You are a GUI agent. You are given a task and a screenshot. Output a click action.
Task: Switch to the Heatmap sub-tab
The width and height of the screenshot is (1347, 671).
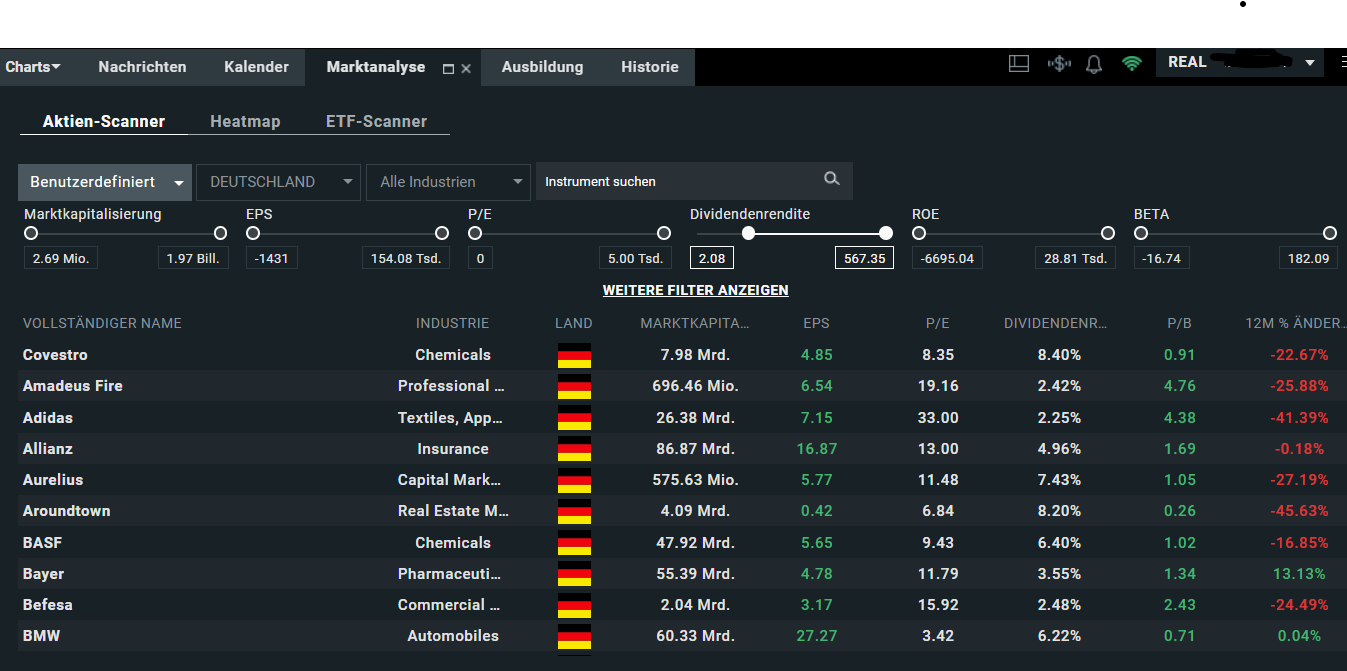point(245,121)
